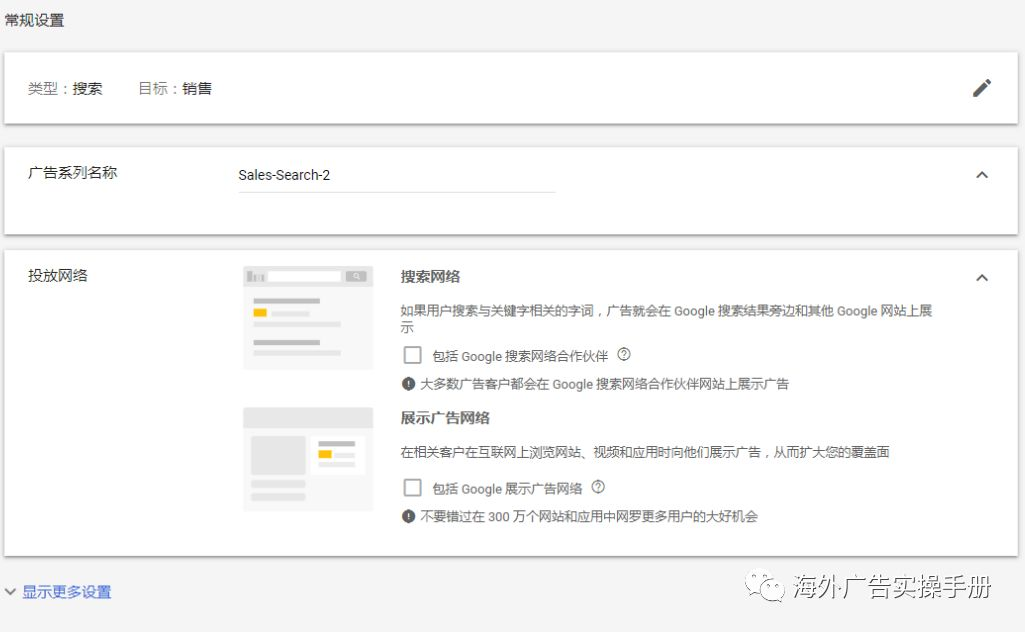
Task: Enable 包括 Google 展示广告网络 checkbox
Action: (x=412, y=488)
